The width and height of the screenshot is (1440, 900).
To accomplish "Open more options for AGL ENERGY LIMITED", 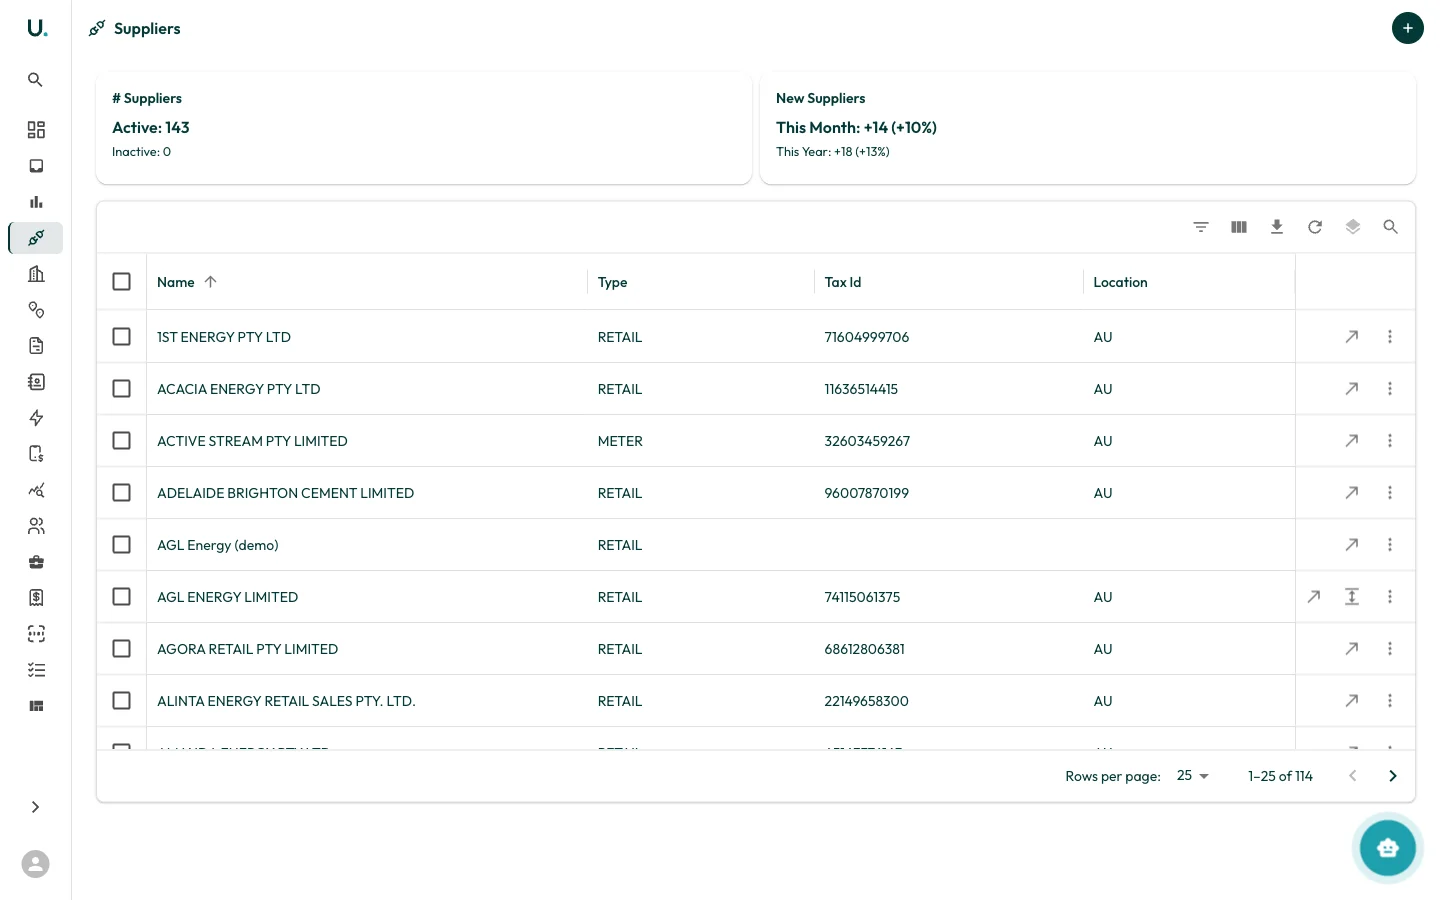I will pyautogui.click(x=1390, y=597).
